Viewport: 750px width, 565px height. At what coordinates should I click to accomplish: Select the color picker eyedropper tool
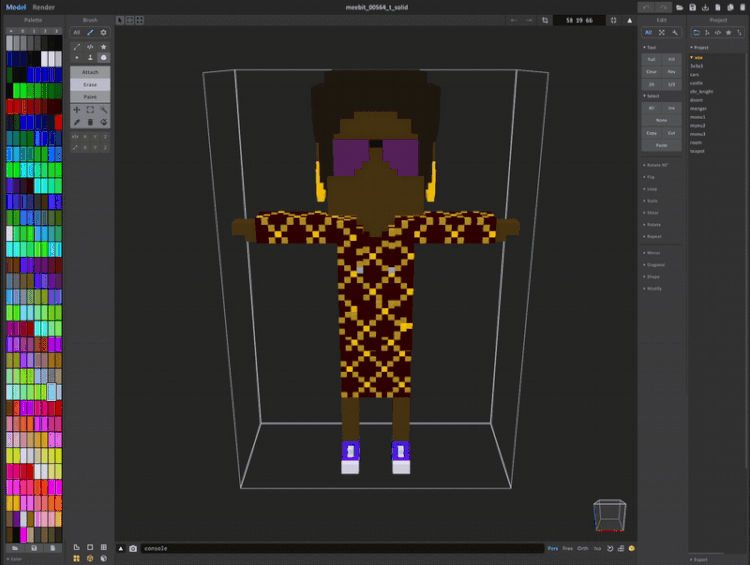tap(77, 122)
